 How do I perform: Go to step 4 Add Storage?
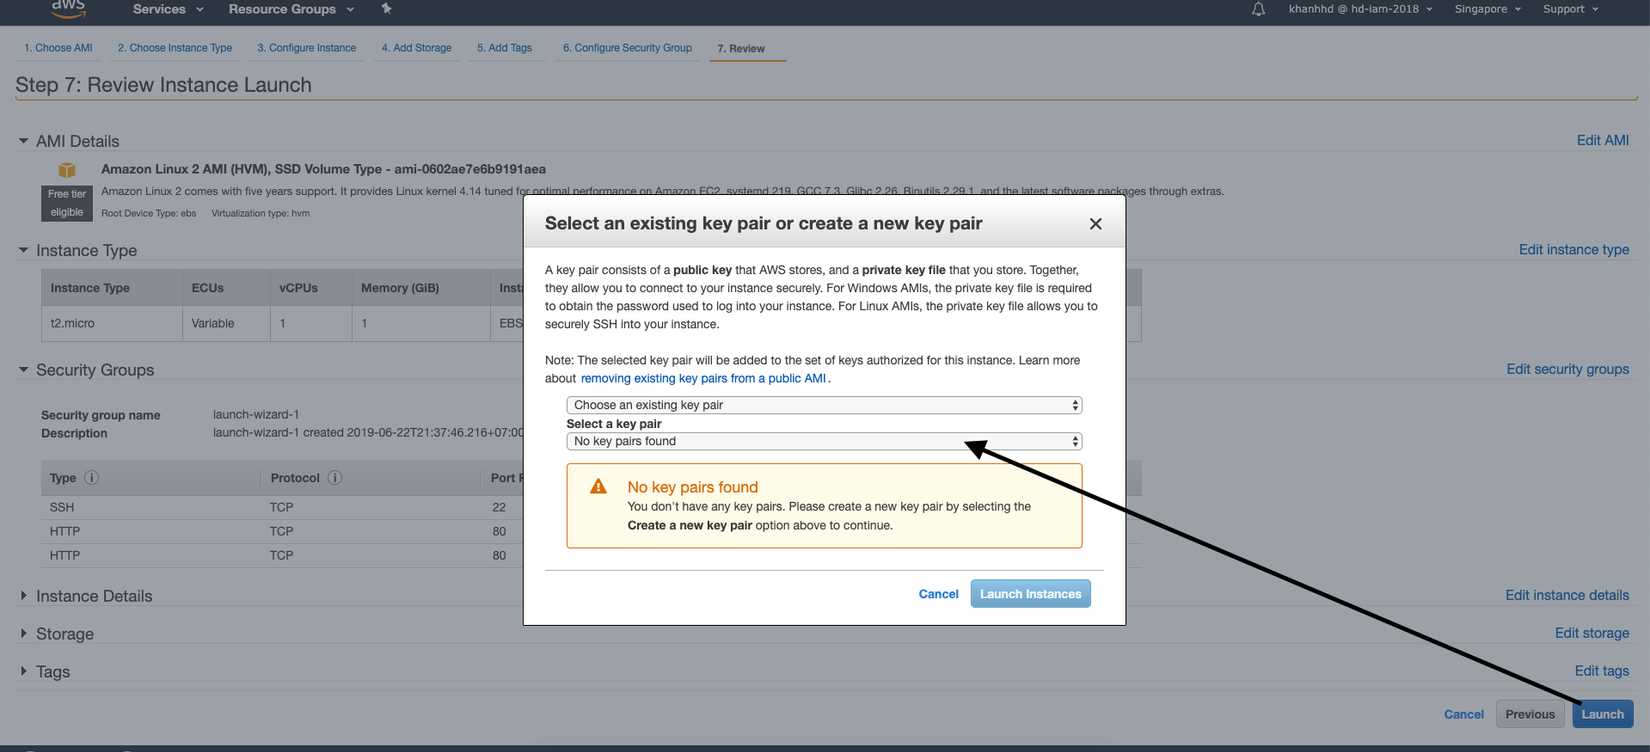(x=416, y=48)
